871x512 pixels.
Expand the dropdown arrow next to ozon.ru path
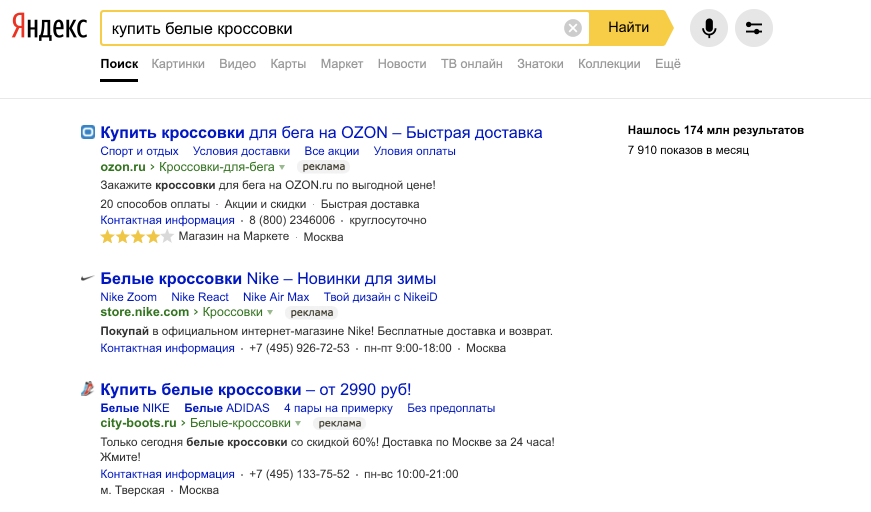pos(283,167)
